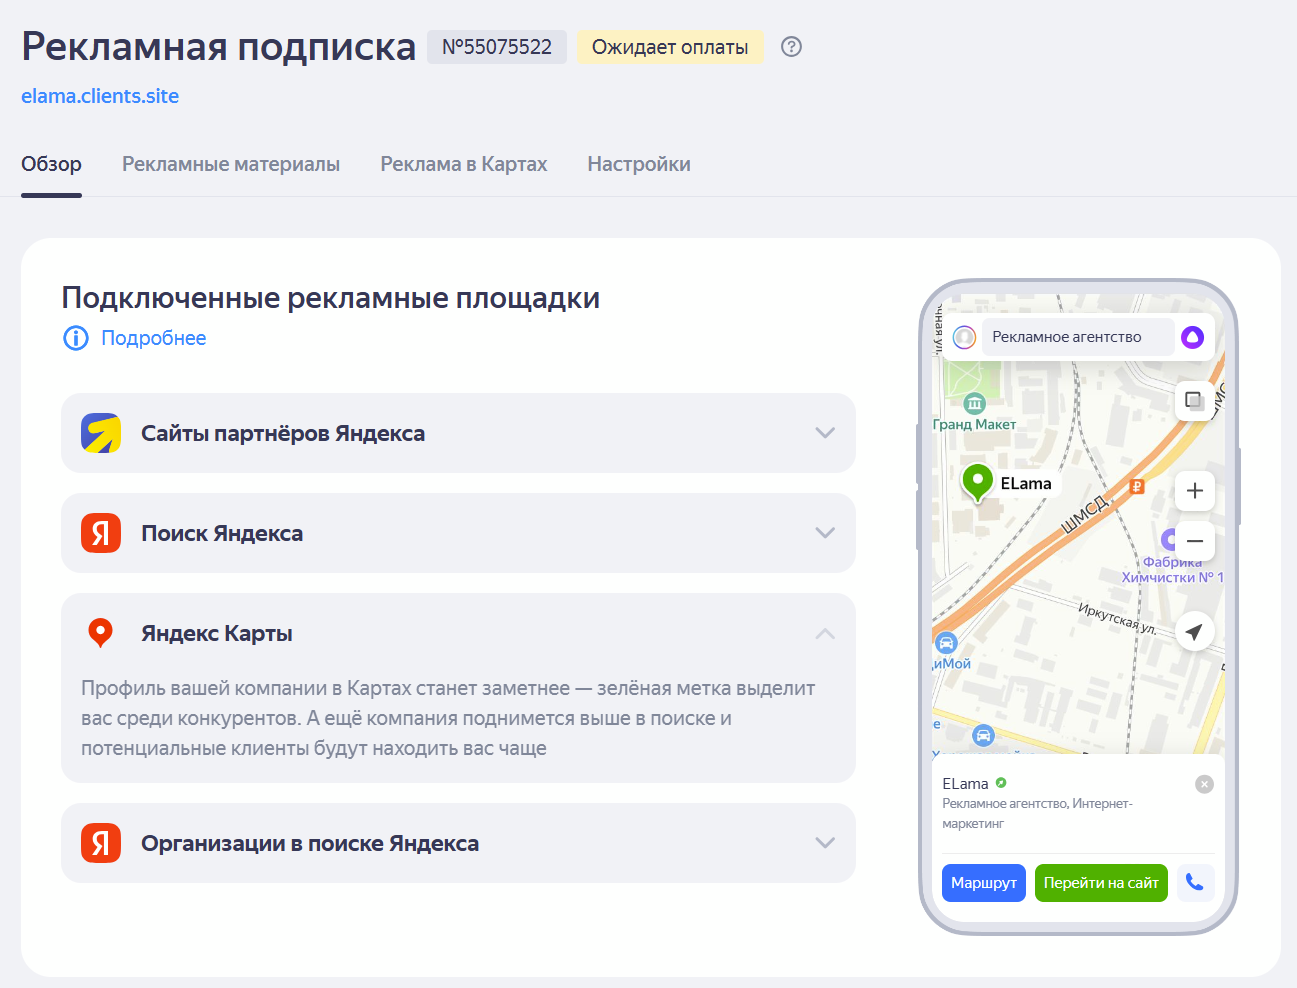Click the ELama title in bottom card
The width and height of the screenshot is (1297, 988).
(x=965, y=784)
